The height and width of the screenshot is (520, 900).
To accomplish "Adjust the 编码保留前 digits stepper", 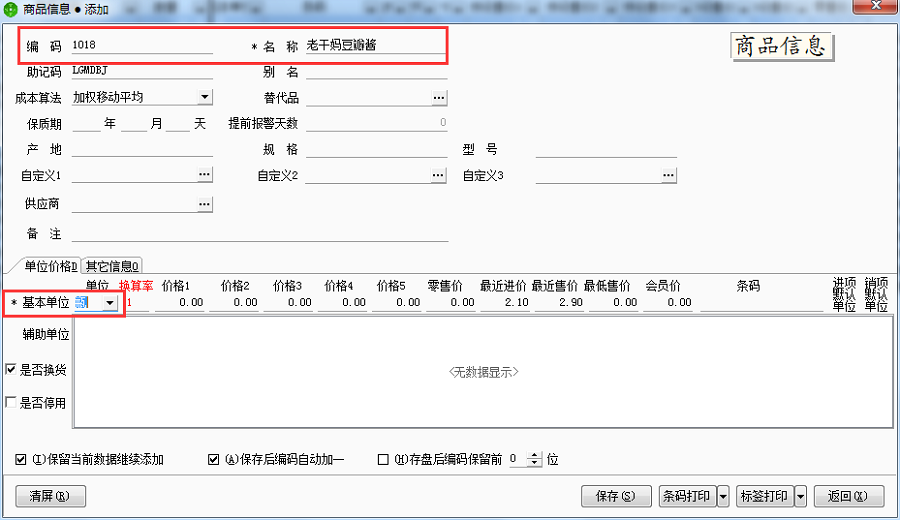I will (535, 459).
